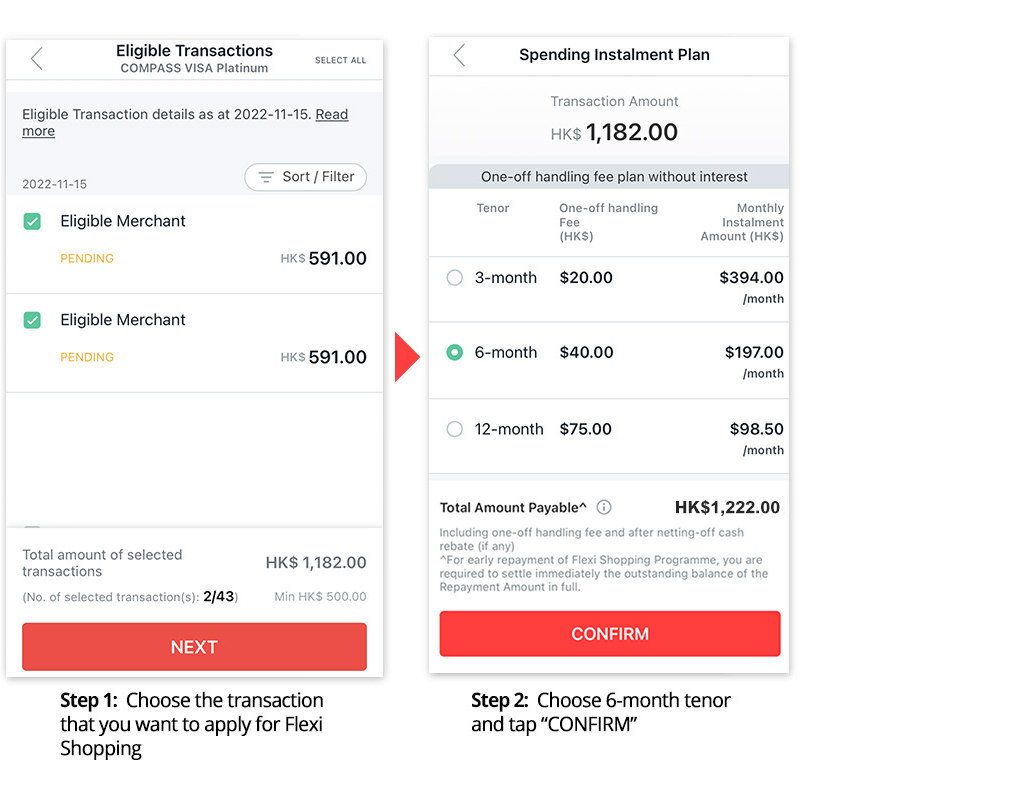The image size is (1024, 809).
Task: Click the second HK$ 591.00 transaction amount
Action: (x=337, y=357)
